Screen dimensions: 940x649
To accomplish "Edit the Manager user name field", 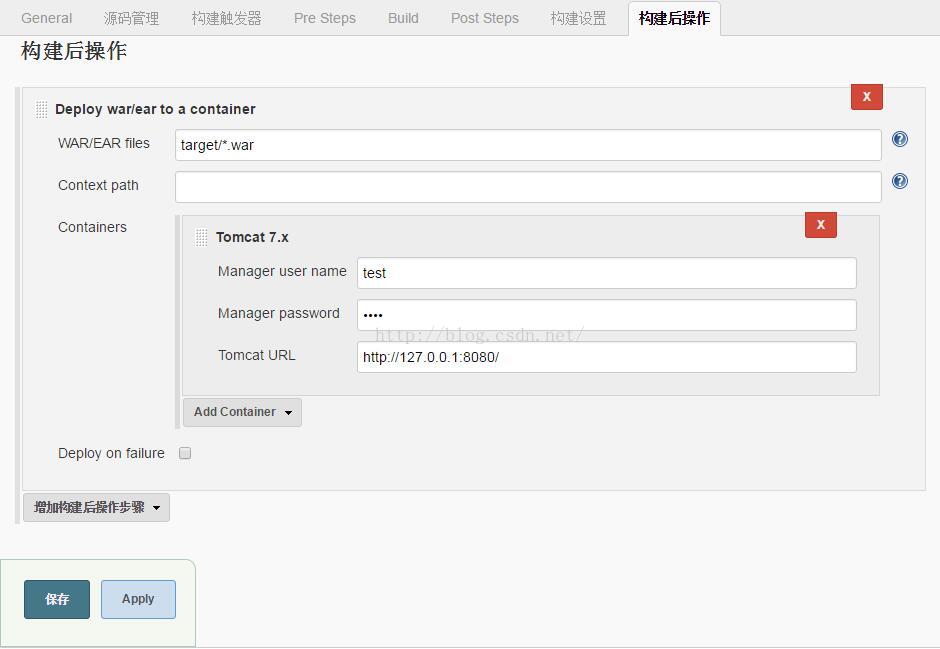I will [x=606, y=273].
